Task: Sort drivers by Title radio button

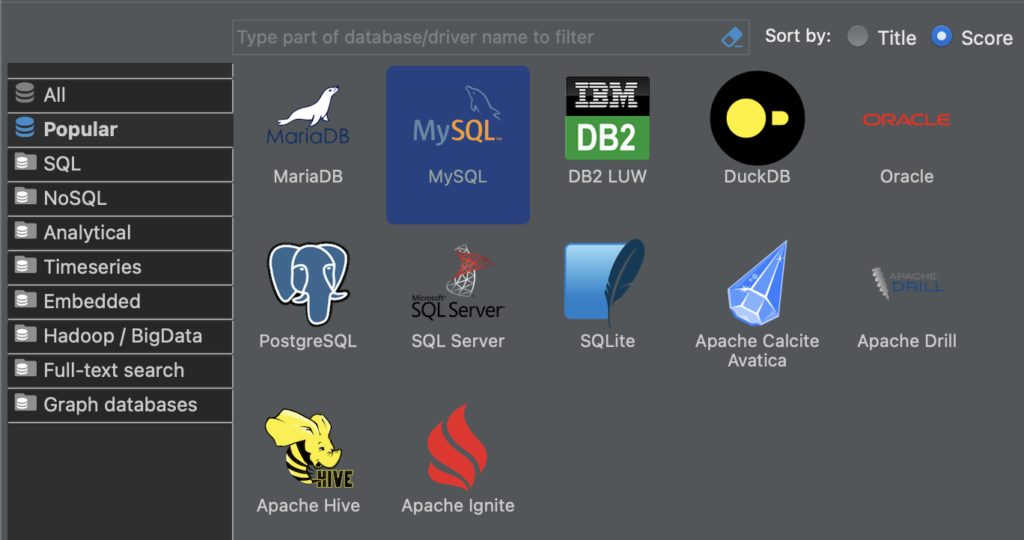Action: pos(857,37)
